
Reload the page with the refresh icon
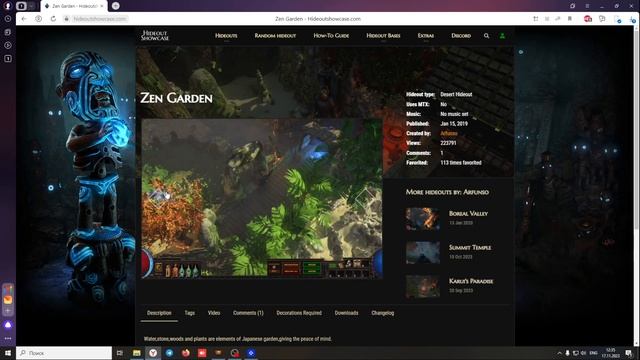53,19
